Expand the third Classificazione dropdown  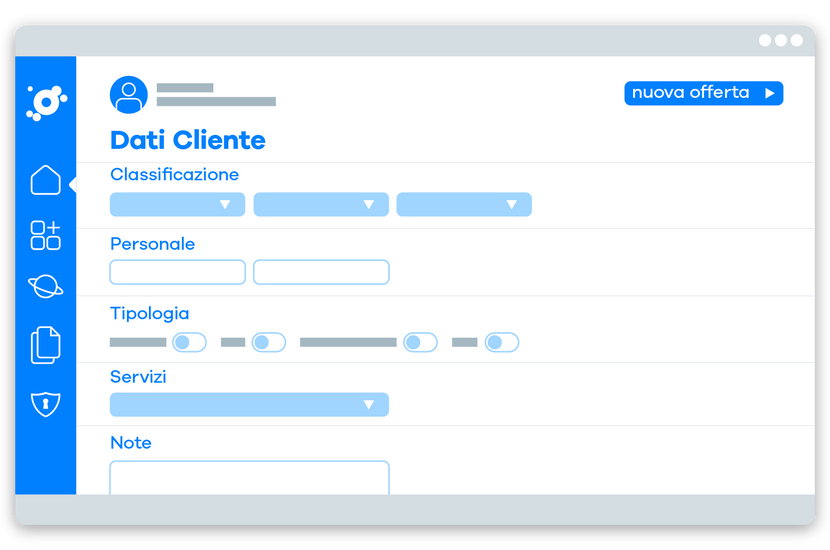464,204
